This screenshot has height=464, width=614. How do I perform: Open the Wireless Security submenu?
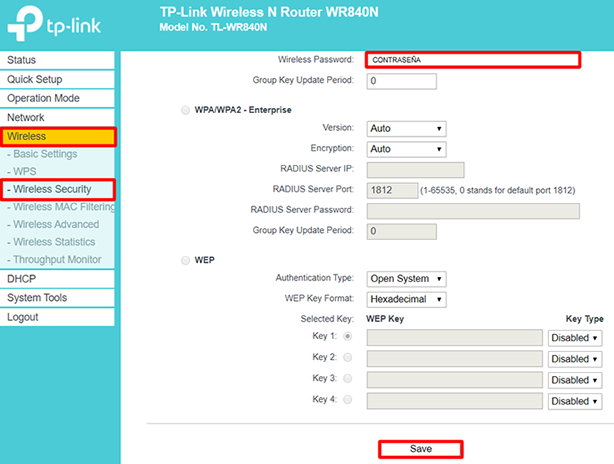click(x=58, y=190)
